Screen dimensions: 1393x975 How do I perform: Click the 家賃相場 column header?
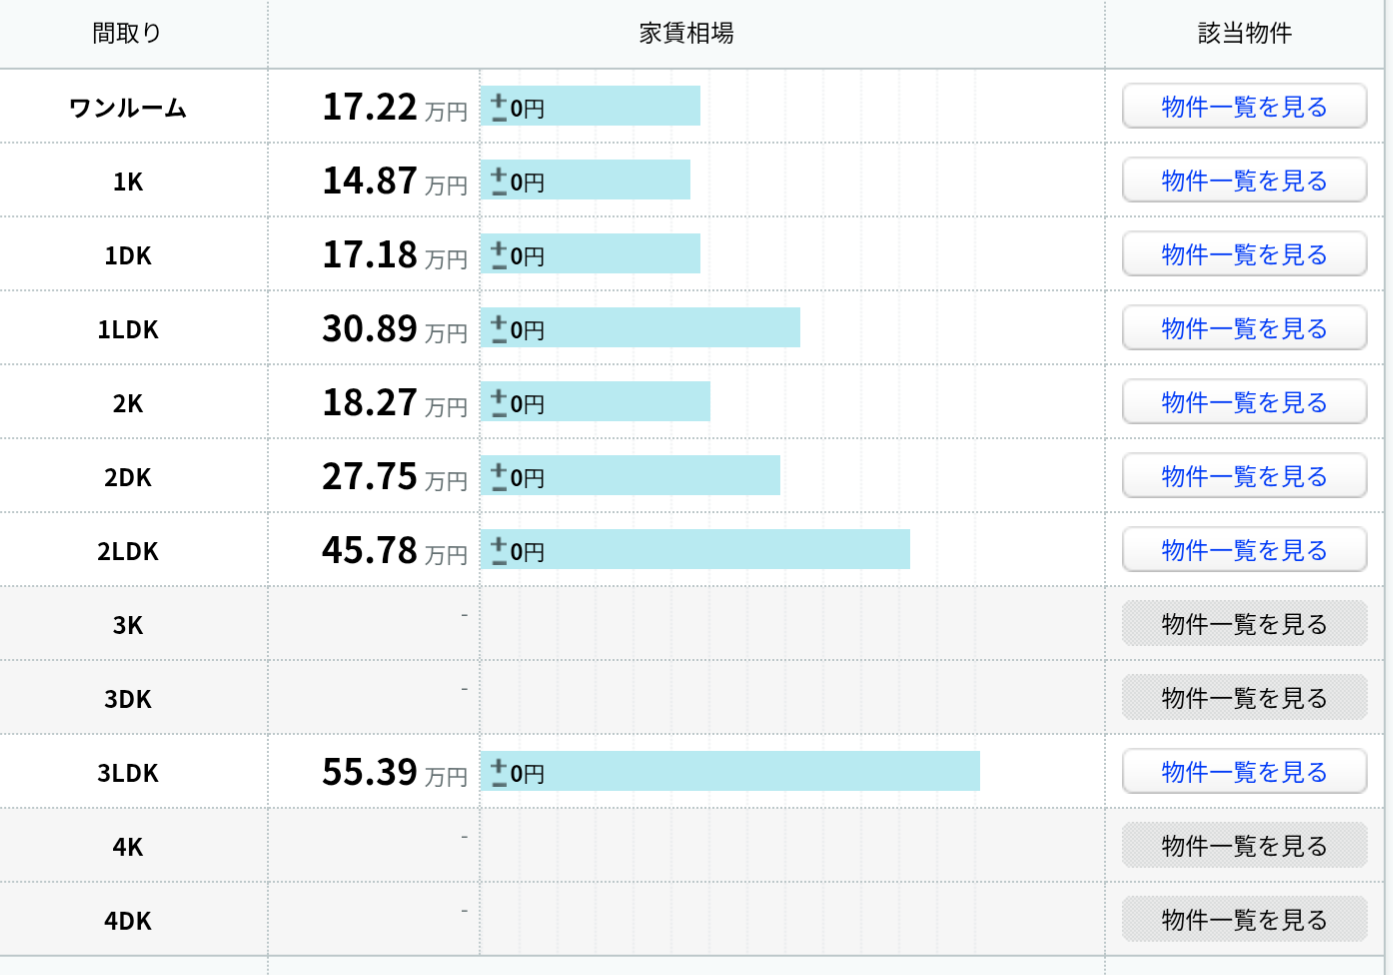pyautogui.click(x=686, y=33)
